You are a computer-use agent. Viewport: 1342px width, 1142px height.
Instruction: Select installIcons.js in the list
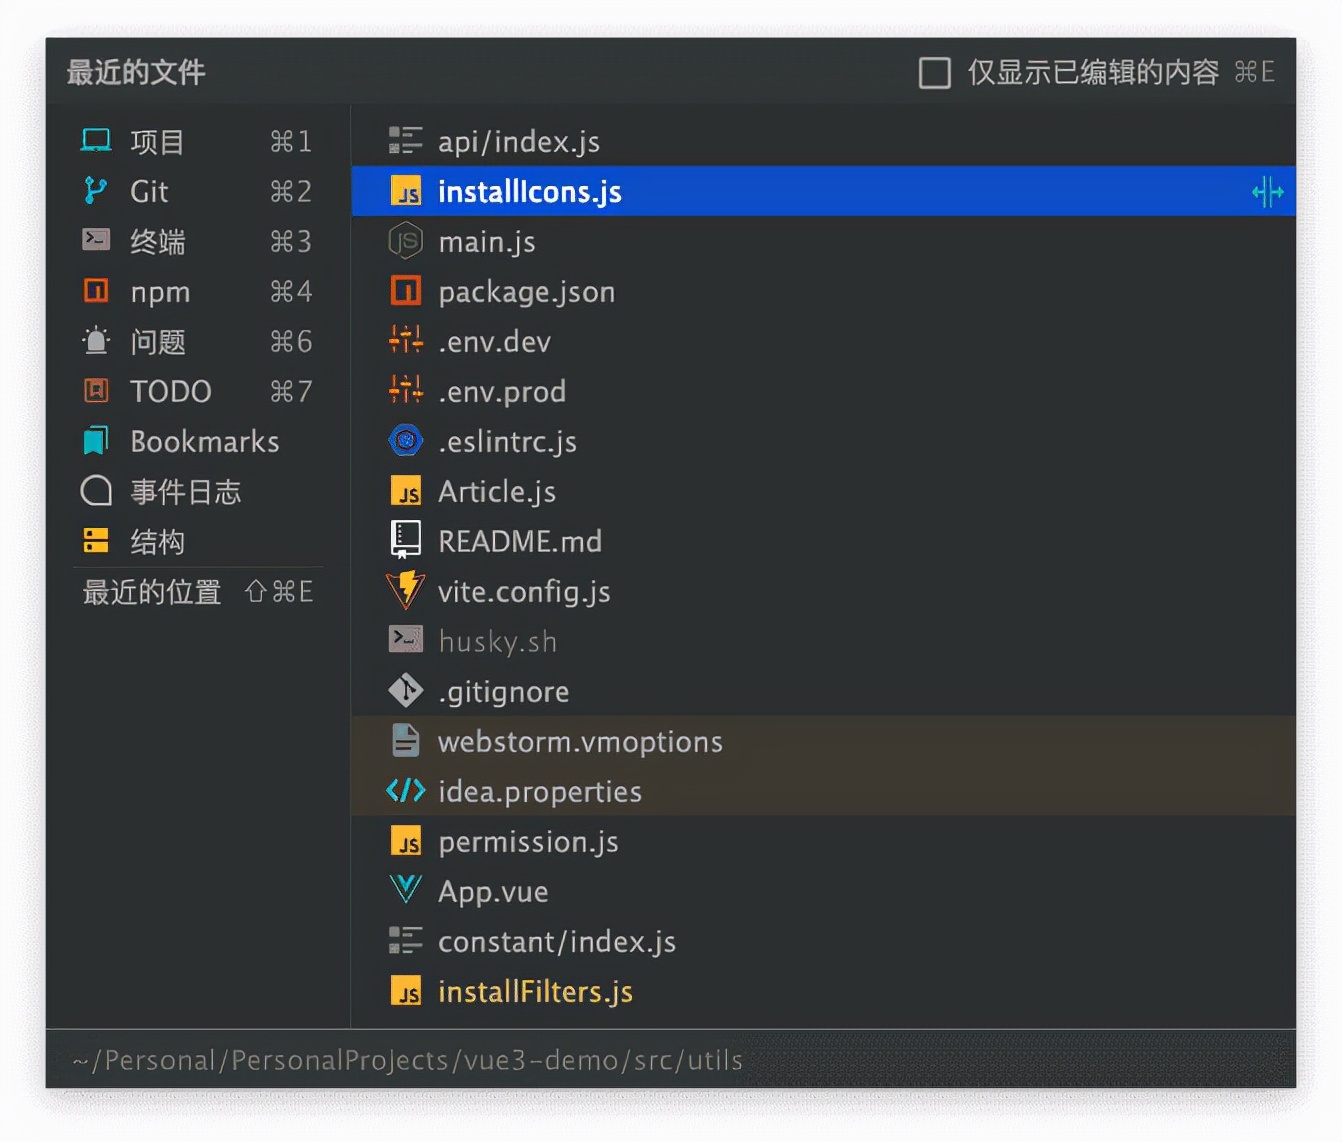(823, 191)
